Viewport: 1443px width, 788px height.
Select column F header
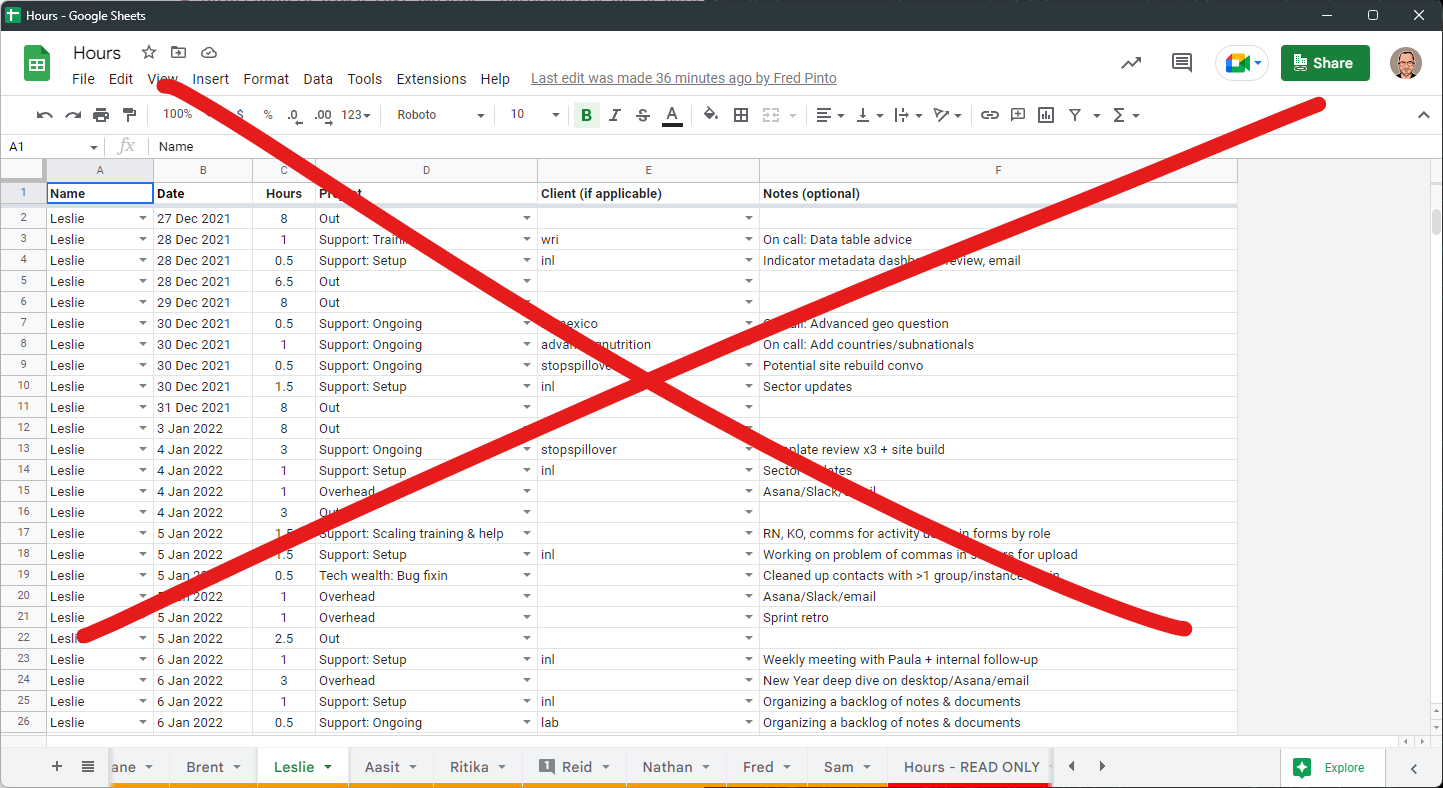coord(998,171)
